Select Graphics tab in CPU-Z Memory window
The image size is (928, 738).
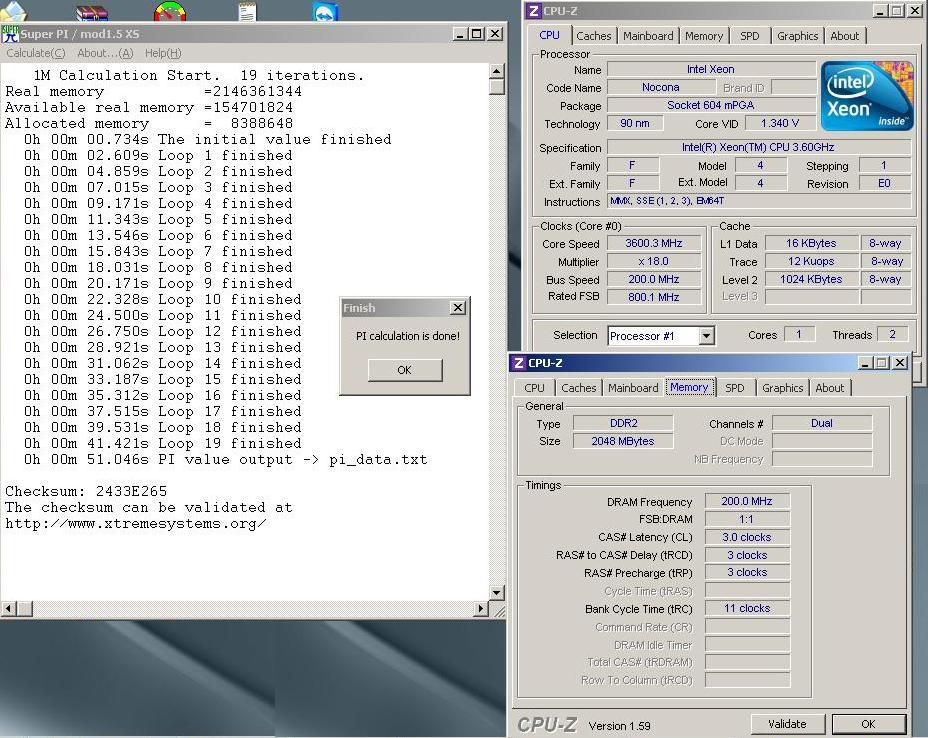(x=782, y=388)
